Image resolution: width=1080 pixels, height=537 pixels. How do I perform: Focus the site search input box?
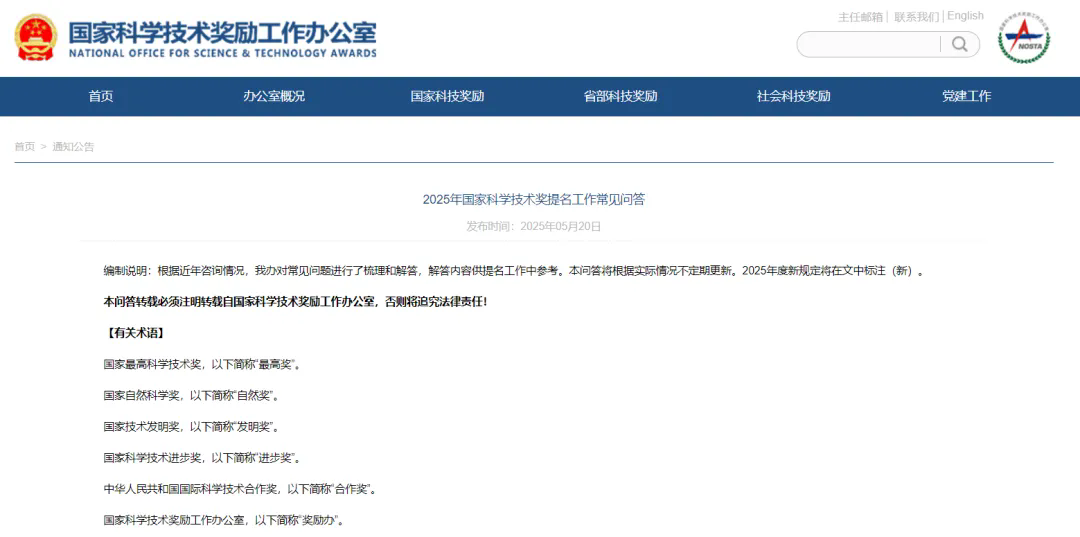[868, 44]
